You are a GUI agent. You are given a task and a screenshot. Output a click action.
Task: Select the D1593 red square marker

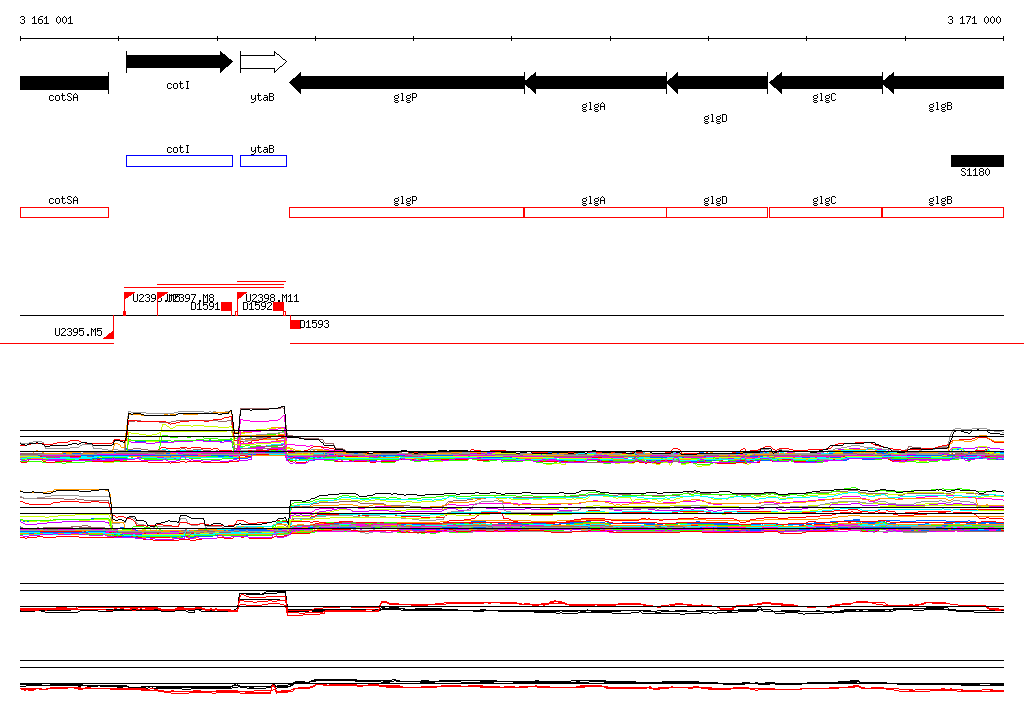coord(295,324)
